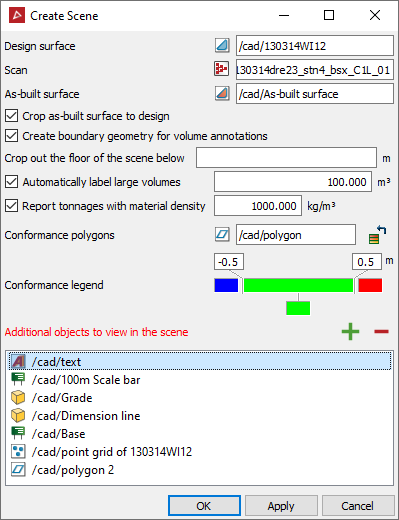The height and width of the screenshot is (520, 399).
Task: Click the text icon beside /cad/text
Action: 18,362
